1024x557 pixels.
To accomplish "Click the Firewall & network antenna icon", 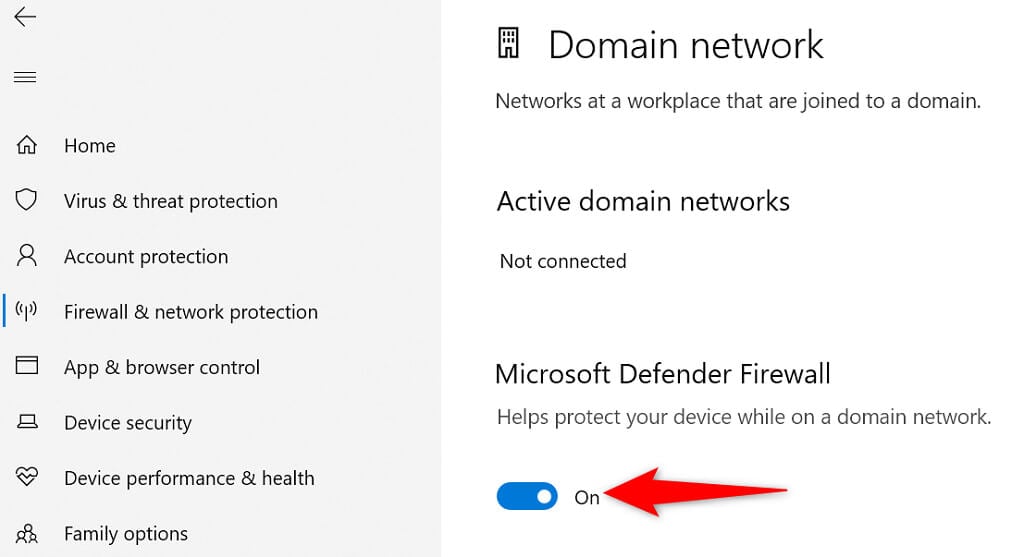I will 26,312.
